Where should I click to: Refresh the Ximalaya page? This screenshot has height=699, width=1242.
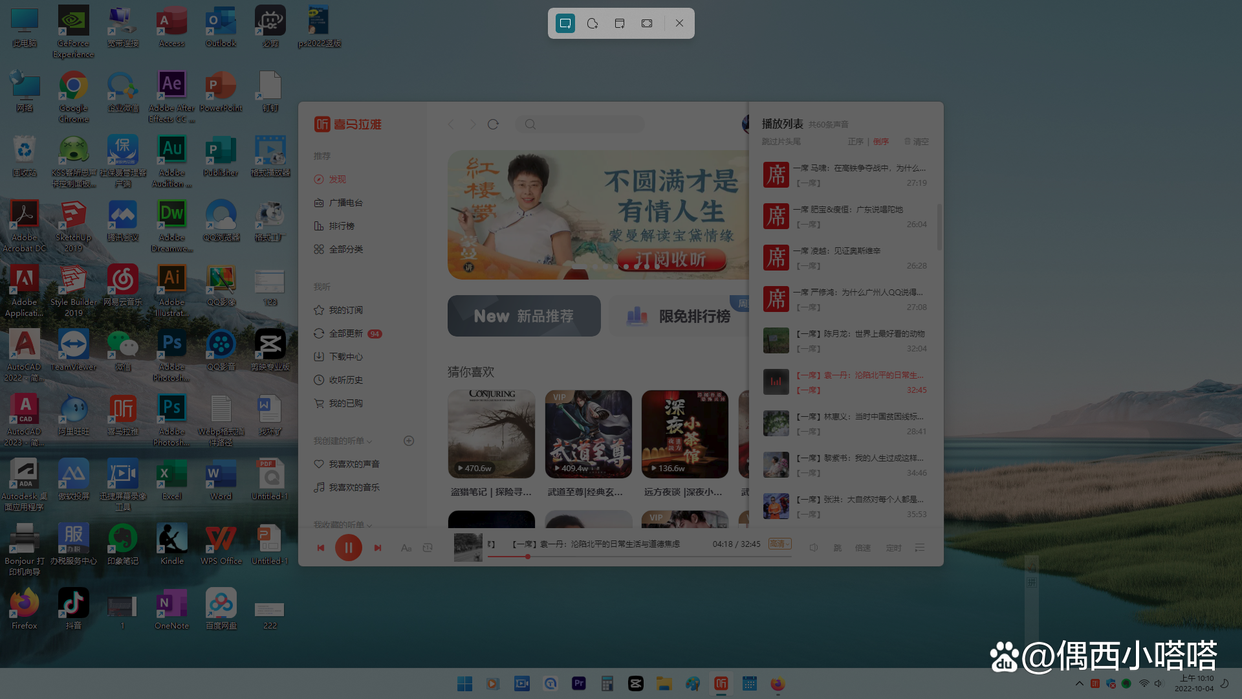(493, 124)
